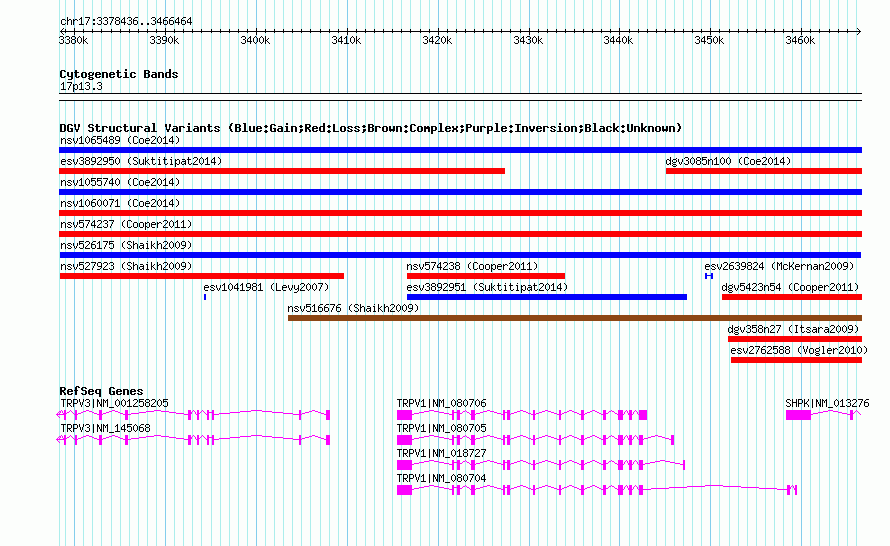The image size is (890, 546).
Task: Select TRPV1 NM_018727 transcript glyph
Action: pos(541,465)
